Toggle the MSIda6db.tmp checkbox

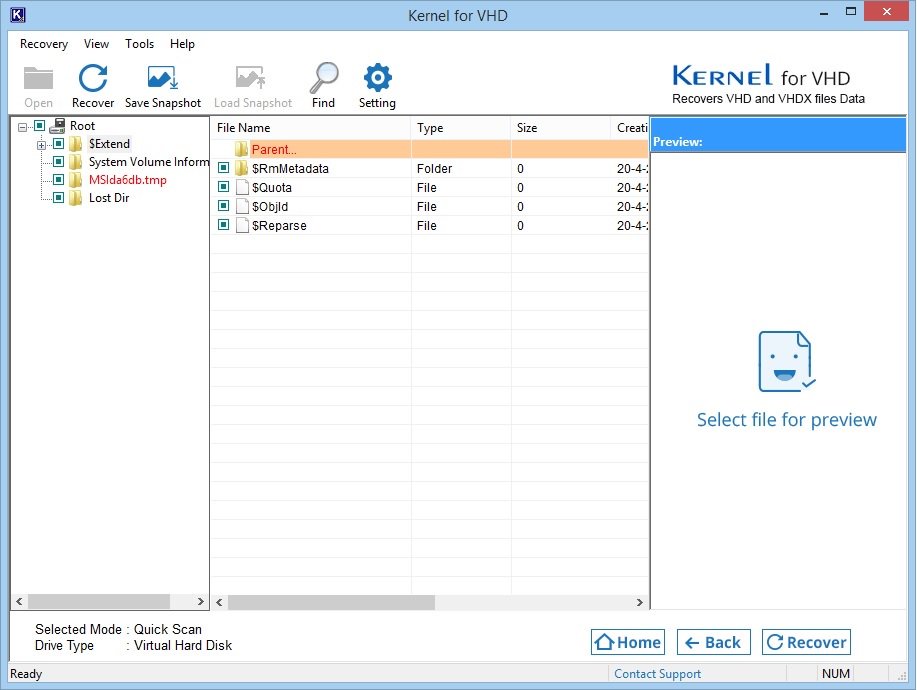(58, 180)
